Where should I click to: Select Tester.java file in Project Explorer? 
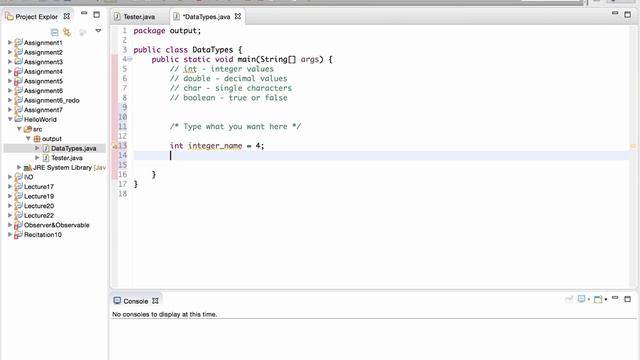click(x=67, y=158)
